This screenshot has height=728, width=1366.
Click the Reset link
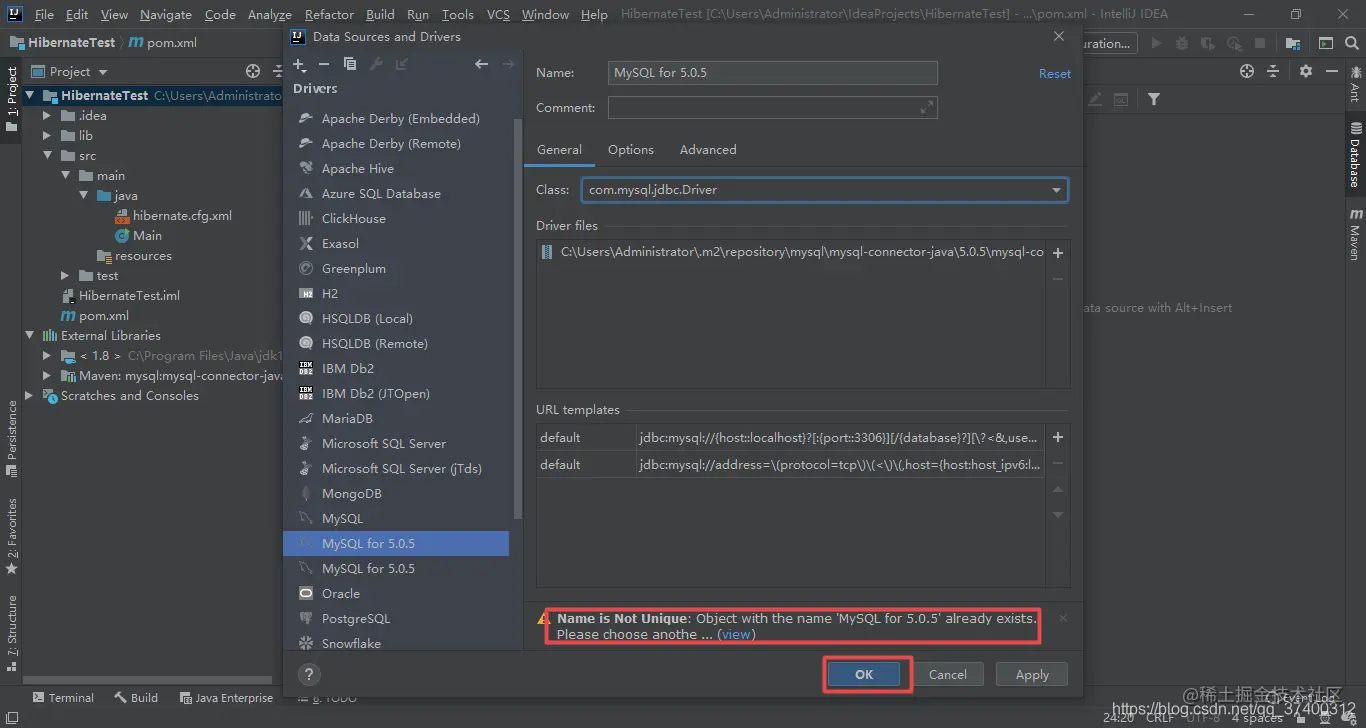[x=1054, y=74]
